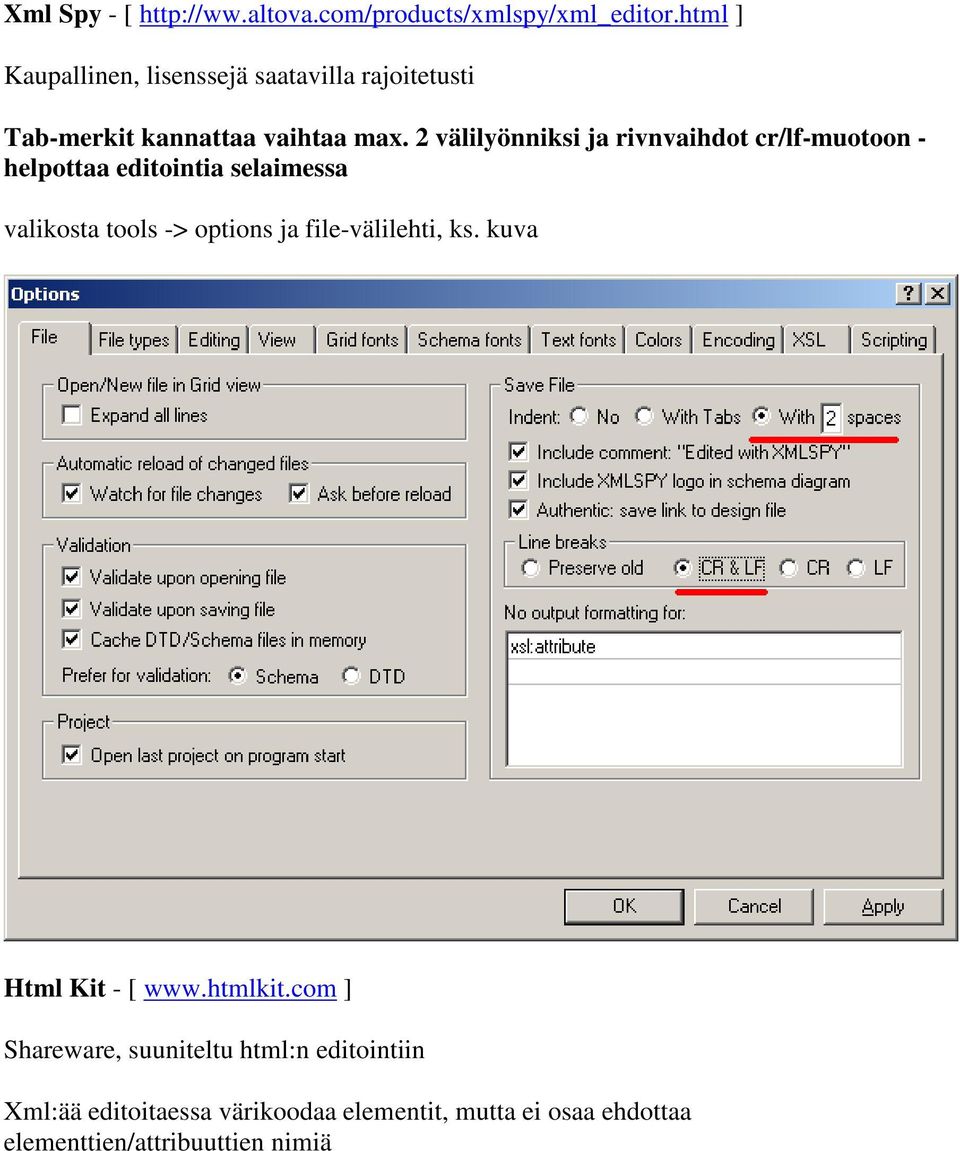Switch to the File types tab
This screenshot has height=1151, width=960.
[134, 340]
